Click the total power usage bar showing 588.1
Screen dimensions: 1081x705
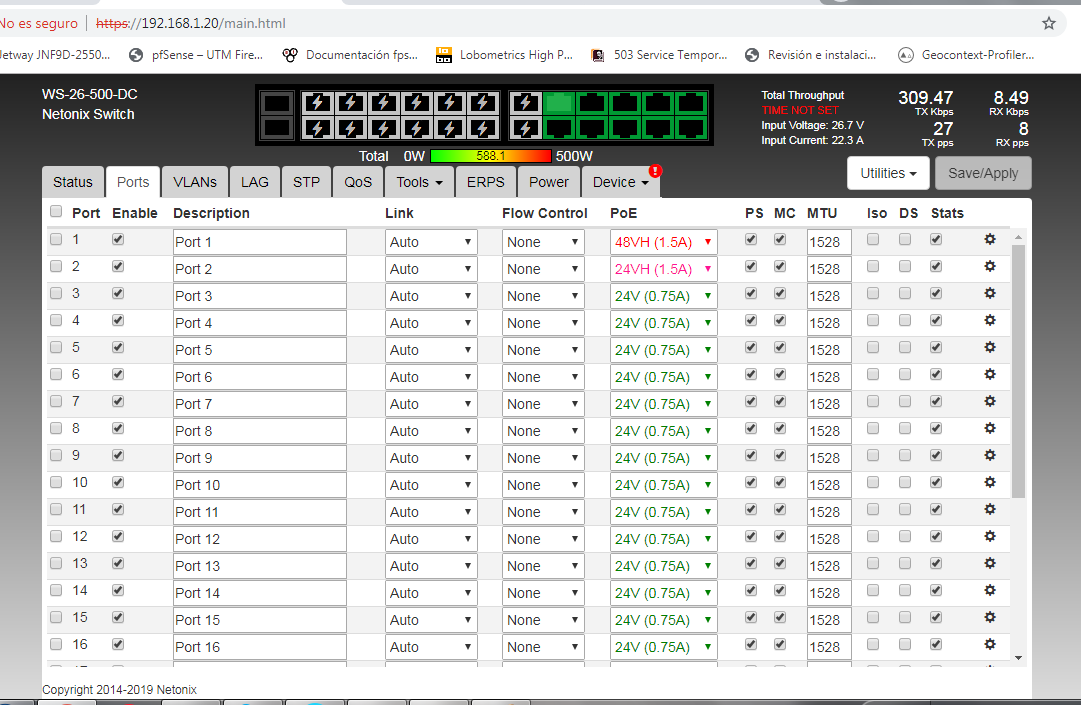pos(490,156)
